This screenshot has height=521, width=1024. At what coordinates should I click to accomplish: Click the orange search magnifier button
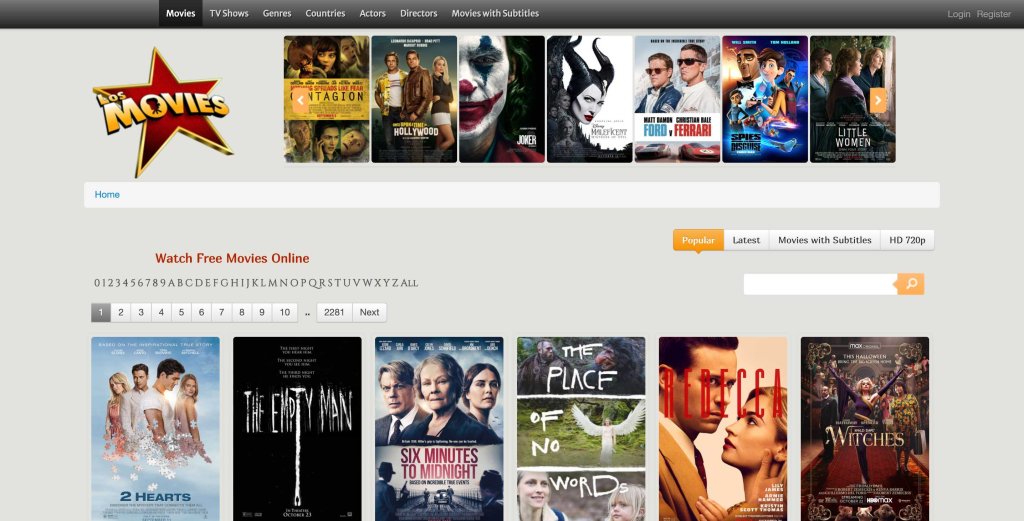point(911,284)
